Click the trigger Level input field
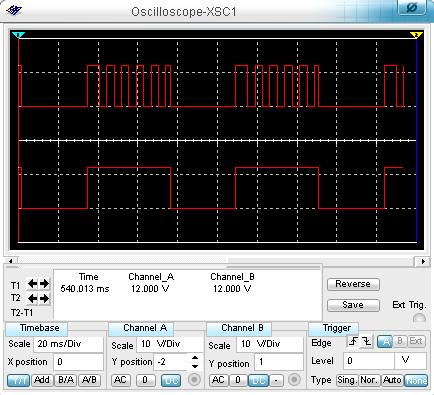This screenshot has height=395, width=434. click(x=369, y=361)
